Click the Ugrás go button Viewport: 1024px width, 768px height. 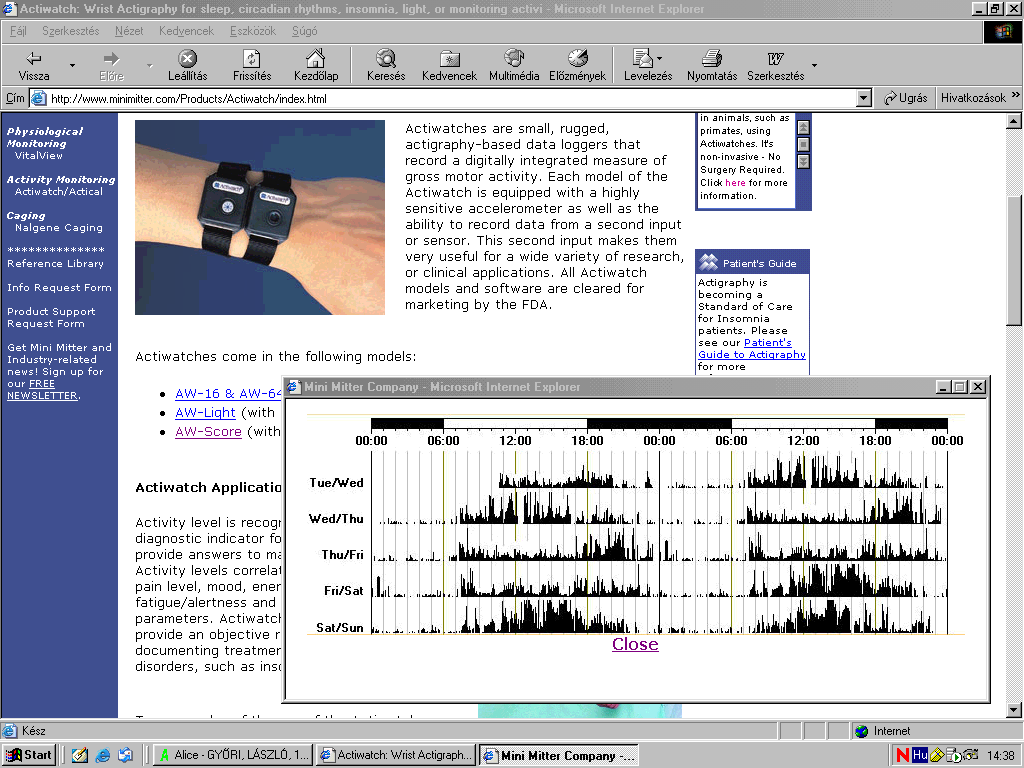905,98
